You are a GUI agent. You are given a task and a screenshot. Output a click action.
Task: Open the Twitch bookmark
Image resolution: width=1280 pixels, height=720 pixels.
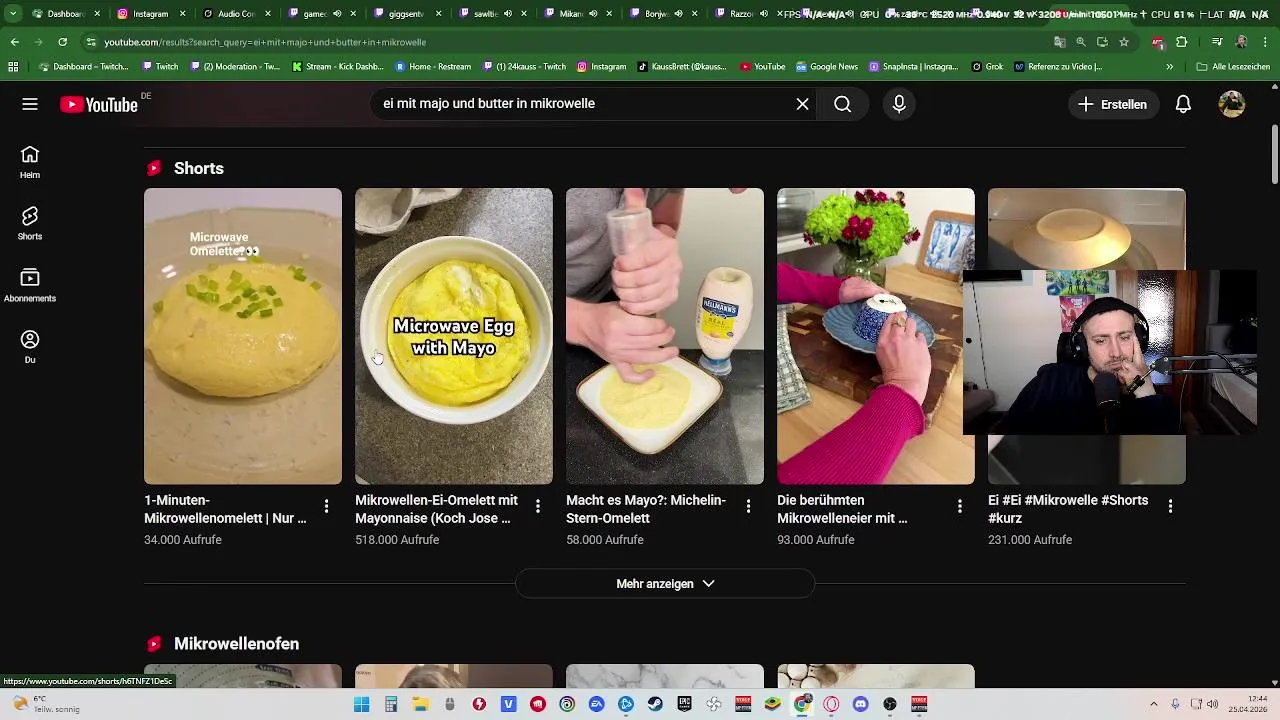pos(160,66)
